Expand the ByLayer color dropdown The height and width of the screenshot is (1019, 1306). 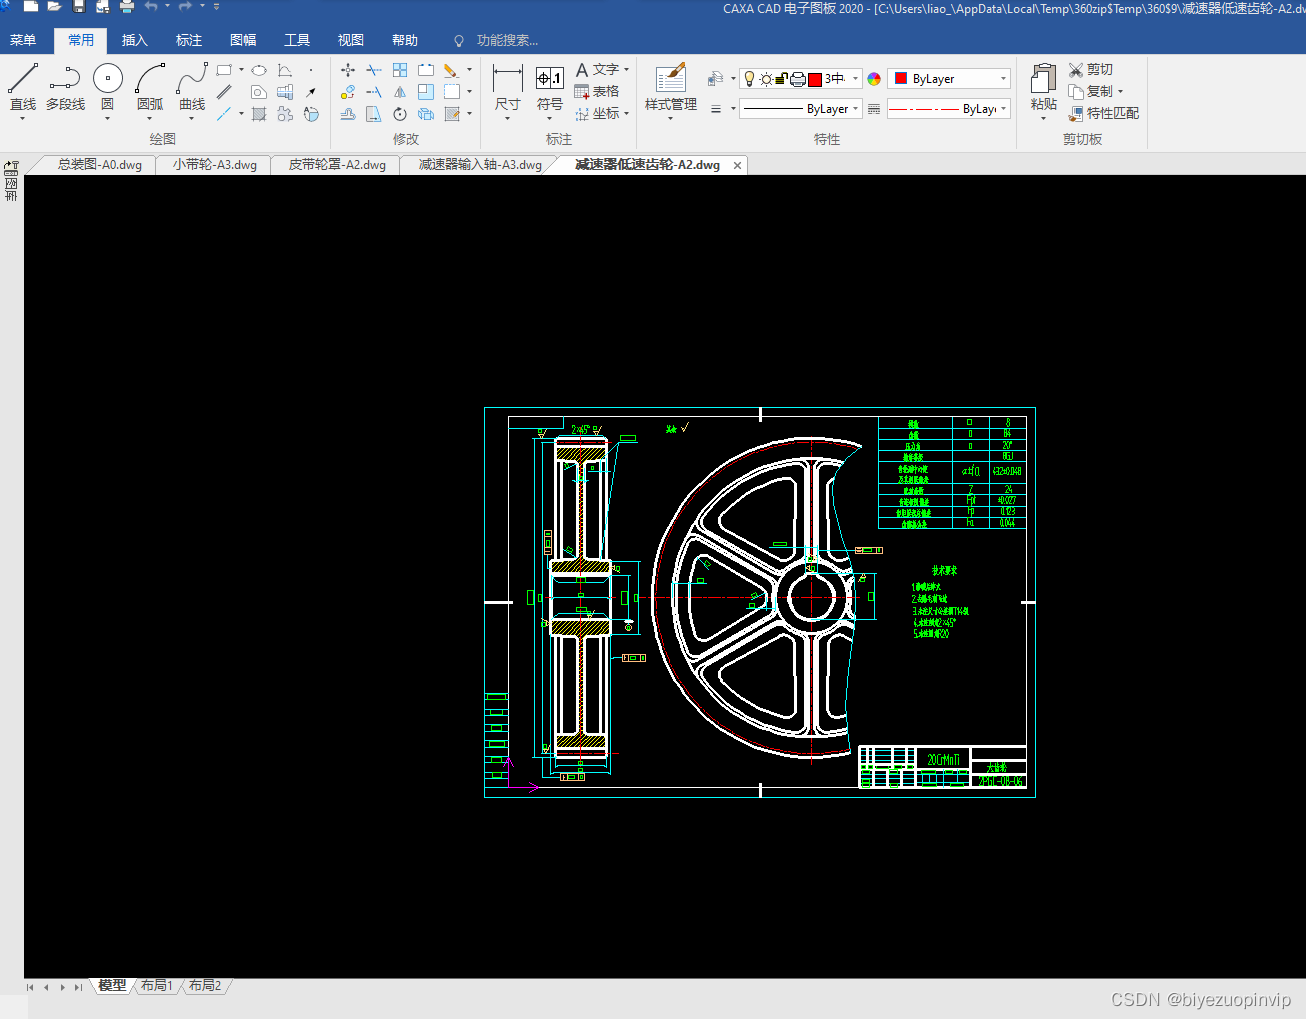click(1003, 79)
